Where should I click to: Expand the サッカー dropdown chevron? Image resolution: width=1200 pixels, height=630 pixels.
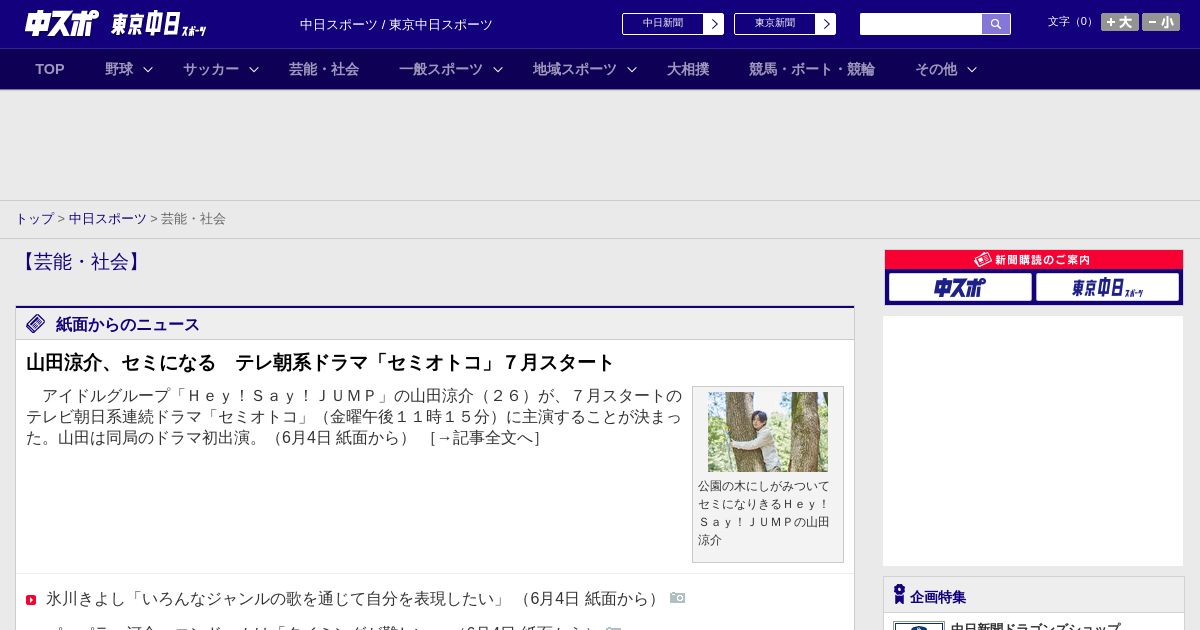point(254,70)
